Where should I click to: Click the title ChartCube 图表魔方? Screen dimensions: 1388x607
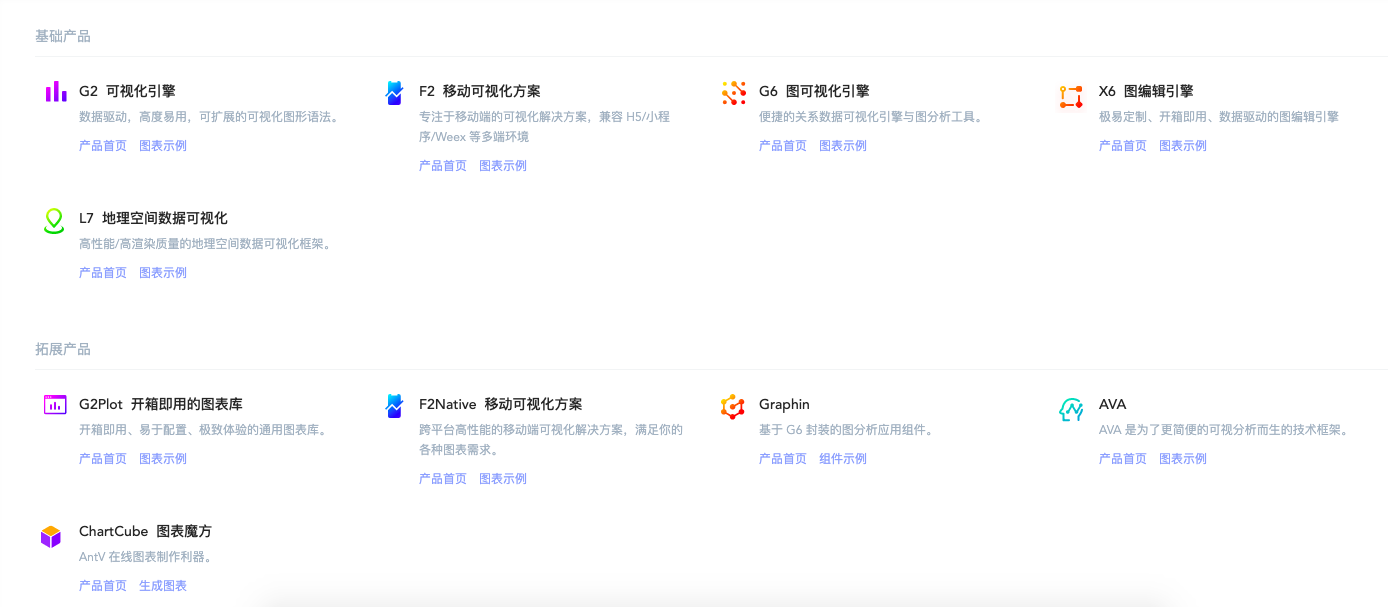(145, 531)
